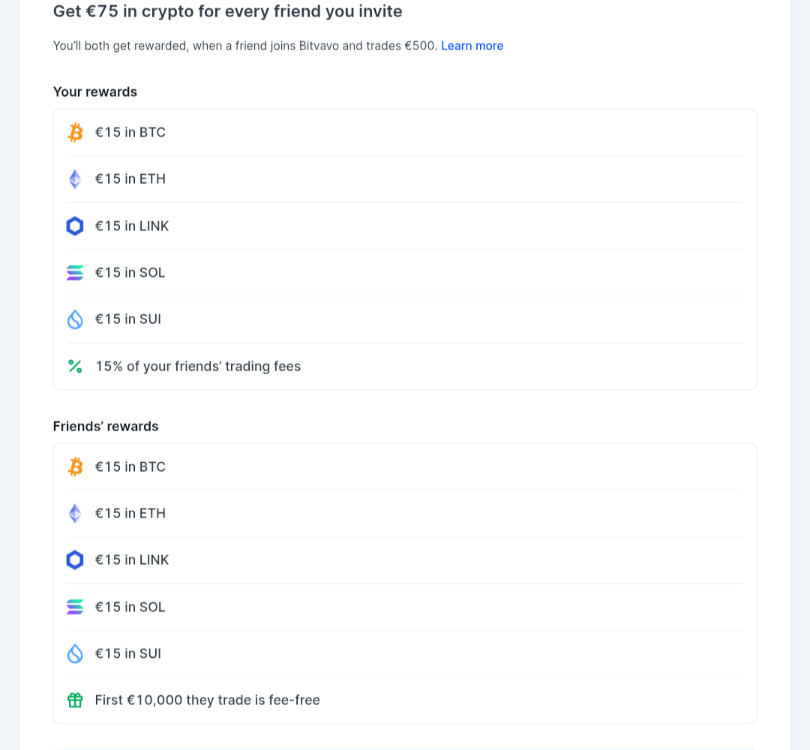This screenshot has height=750, width=810.
Task: Open the Learn more link
Action: pos(472,46)
